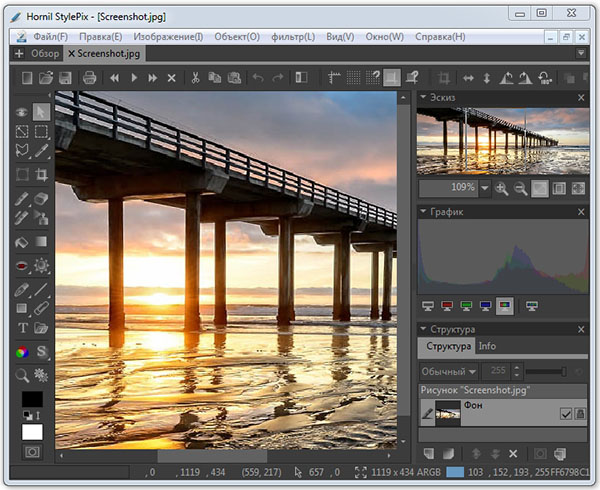Click zoom in button in Эскиз panel
This screenshot has height=490, width=600.
pos(502,188)
